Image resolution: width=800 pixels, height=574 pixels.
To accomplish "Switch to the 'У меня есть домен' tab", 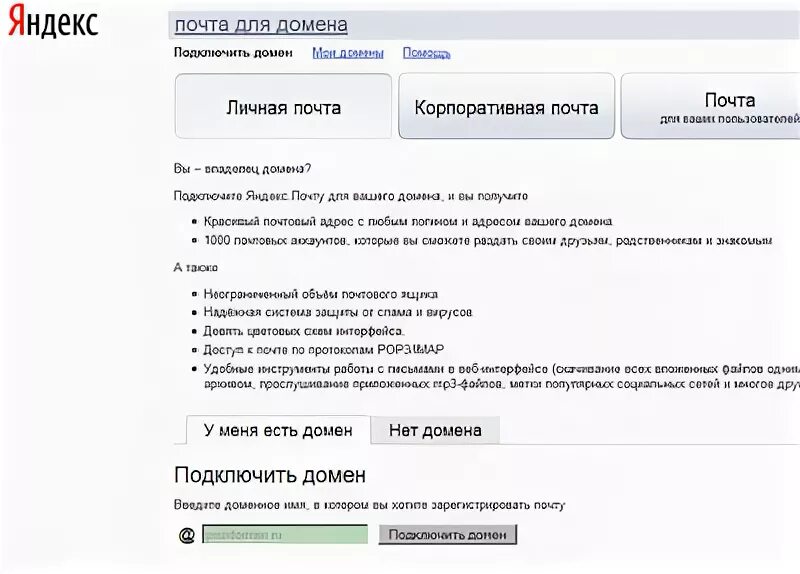I will tap(278, 430).
